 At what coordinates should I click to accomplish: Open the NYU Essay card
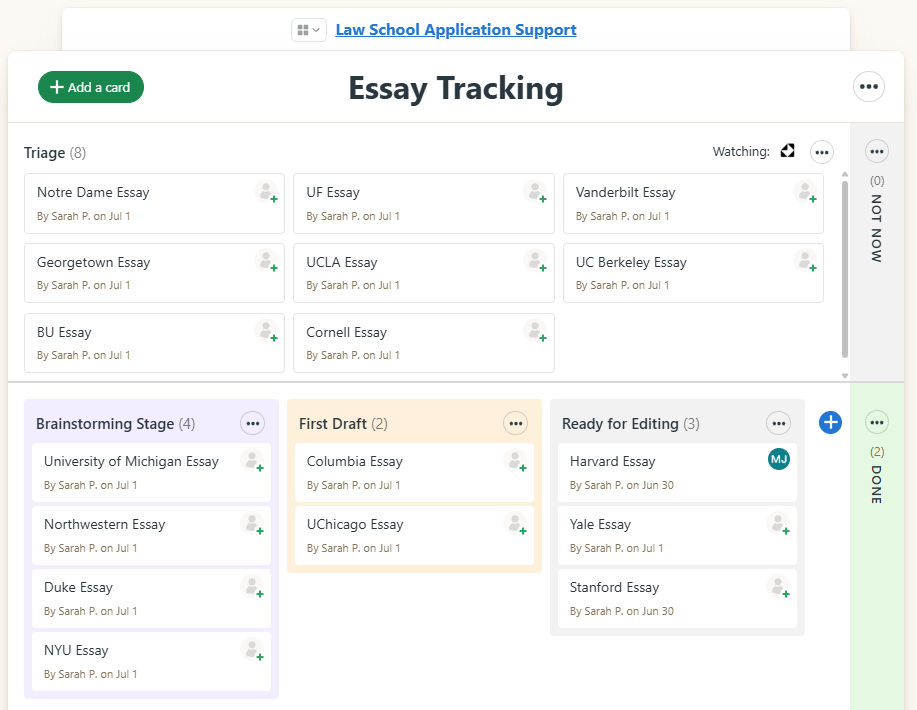pyautogui.click(x=151, y=661)
